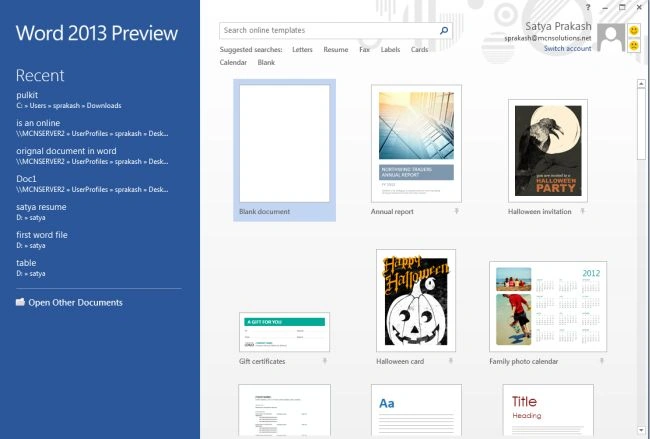
Task: Click the sad smiley feedback icon
Action: [x=633, y=45]
